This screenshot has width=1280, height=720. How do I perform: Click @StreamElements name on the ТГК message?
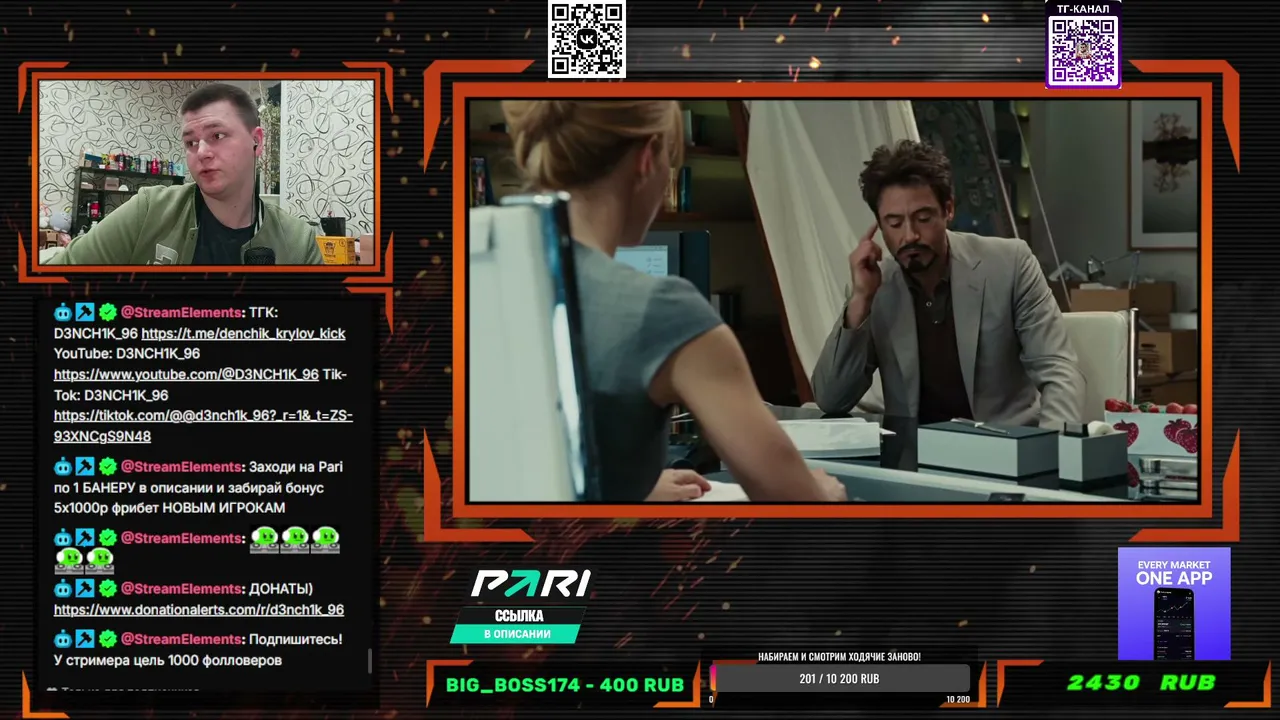[x=181, y=313]
